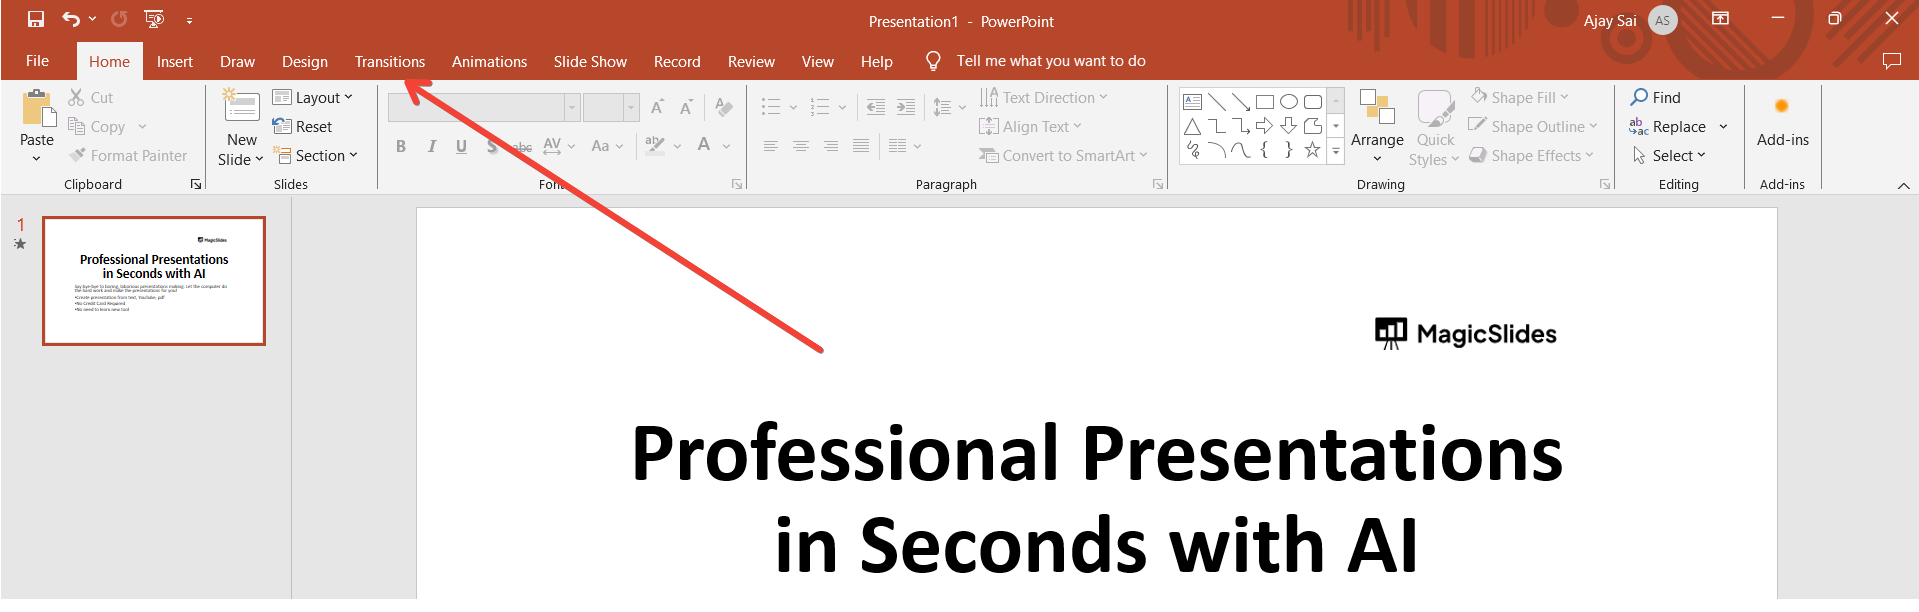Open the Design tab
This screenshot has width=1919, height=612.
click(305, 62)
